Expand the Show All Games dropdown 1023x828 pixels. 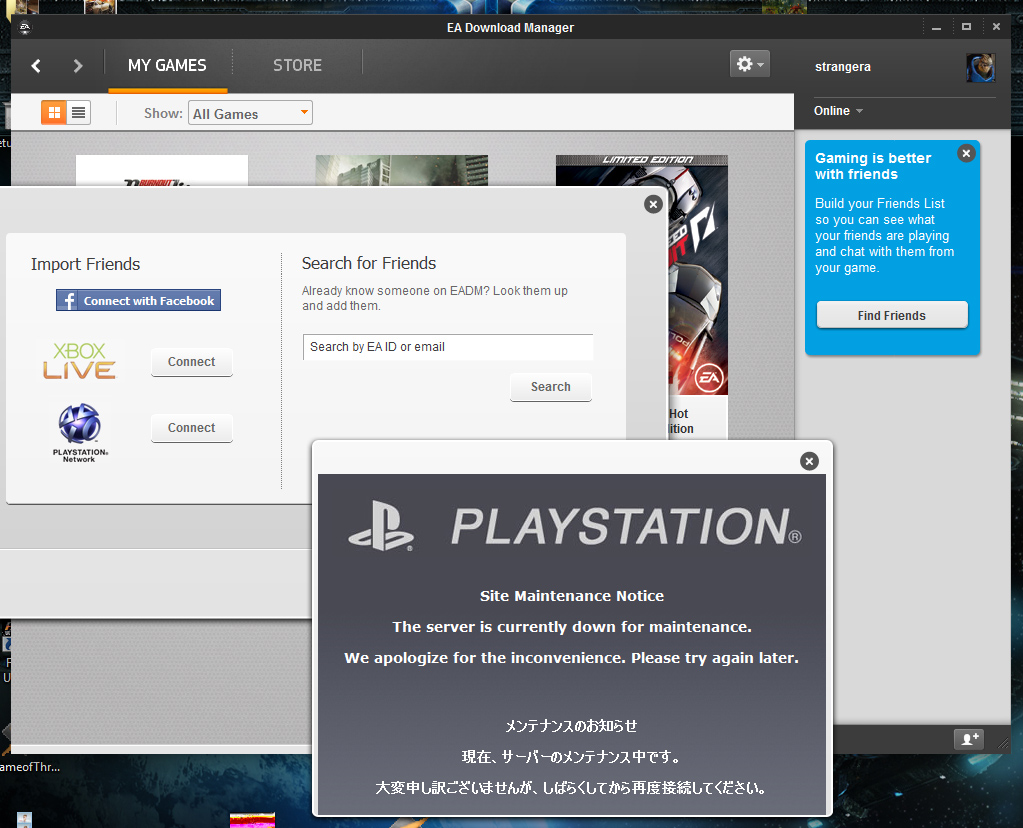pos(250,114)
